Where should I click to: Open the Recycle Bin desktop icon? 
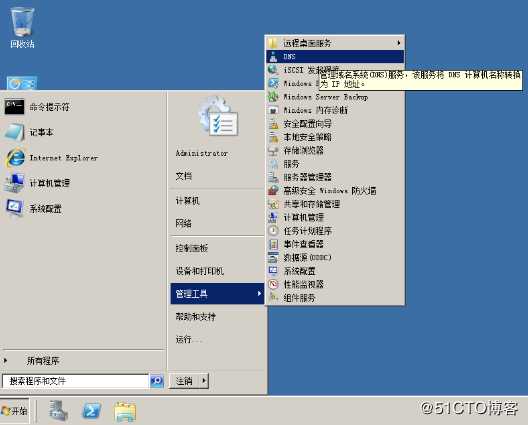22,28
